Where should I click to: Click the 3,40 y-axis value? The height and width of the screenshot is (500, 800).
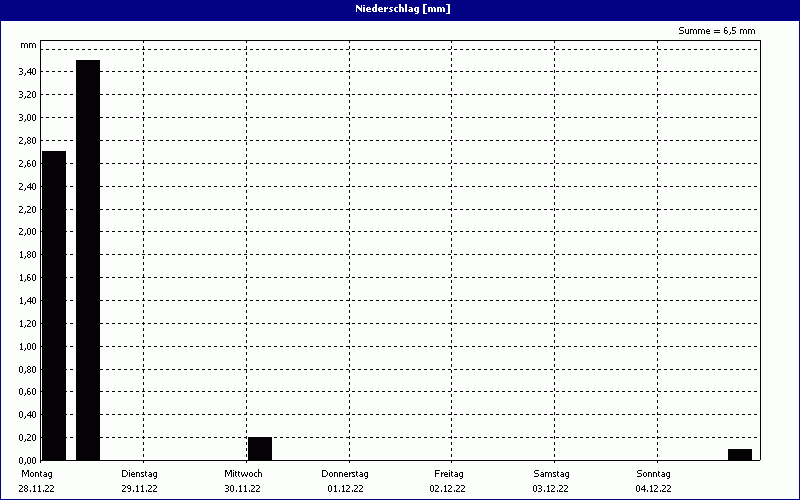click(27, 72)
